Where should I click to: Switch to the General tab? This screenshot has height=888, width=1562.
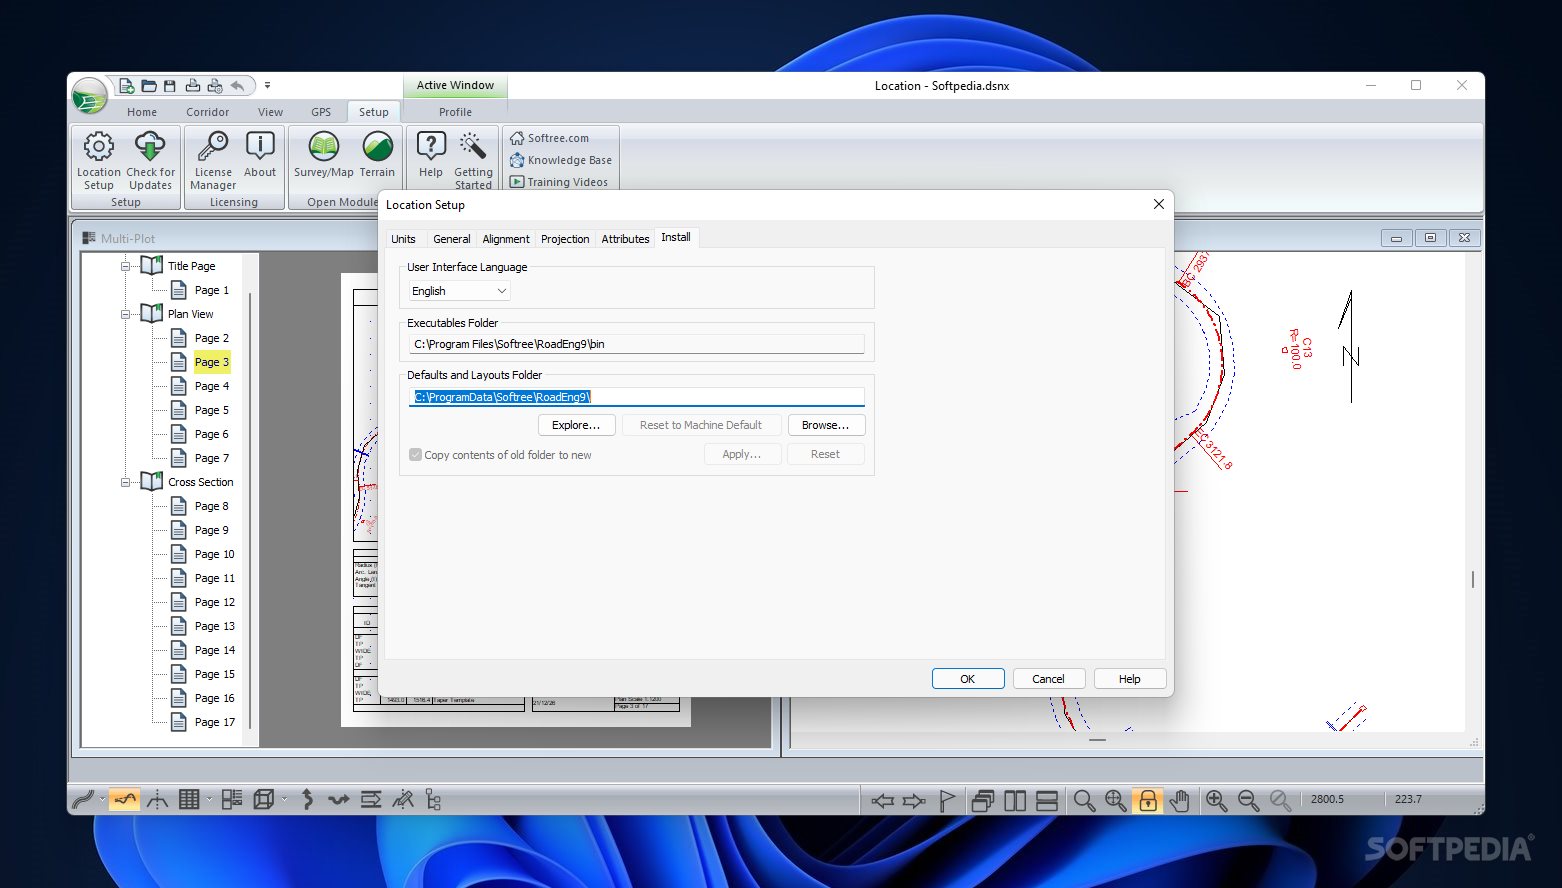tap(451, 239)
